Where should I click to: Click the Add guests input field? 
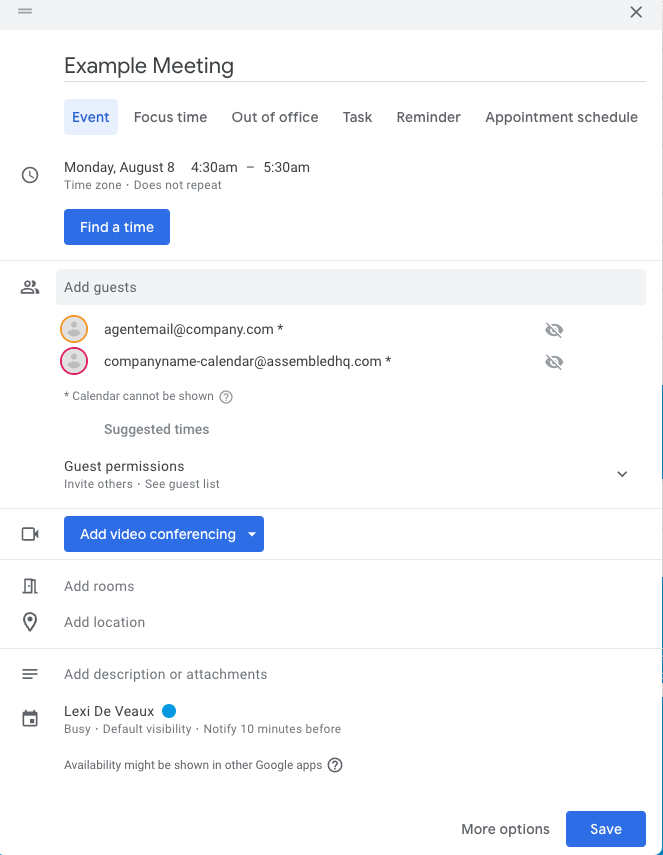point(351,287)
